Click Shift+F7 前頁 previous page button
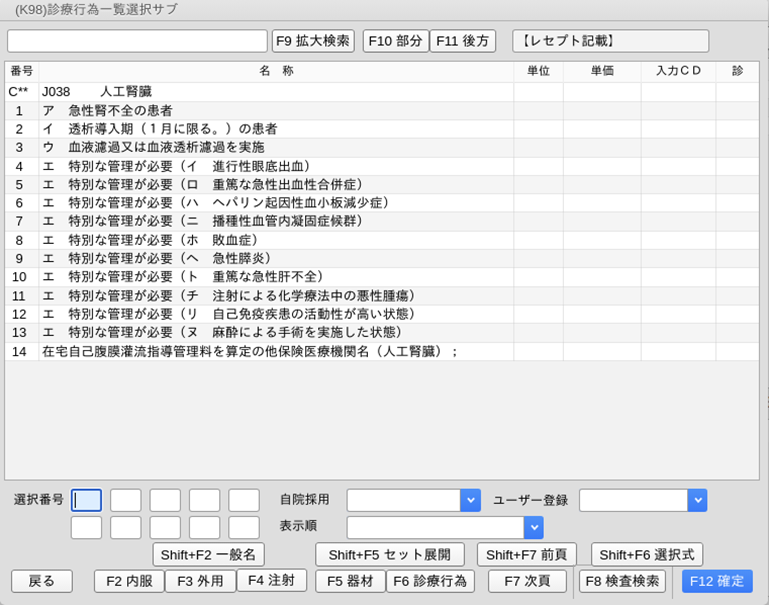This screenshot has height=605, width=769. 527,555
